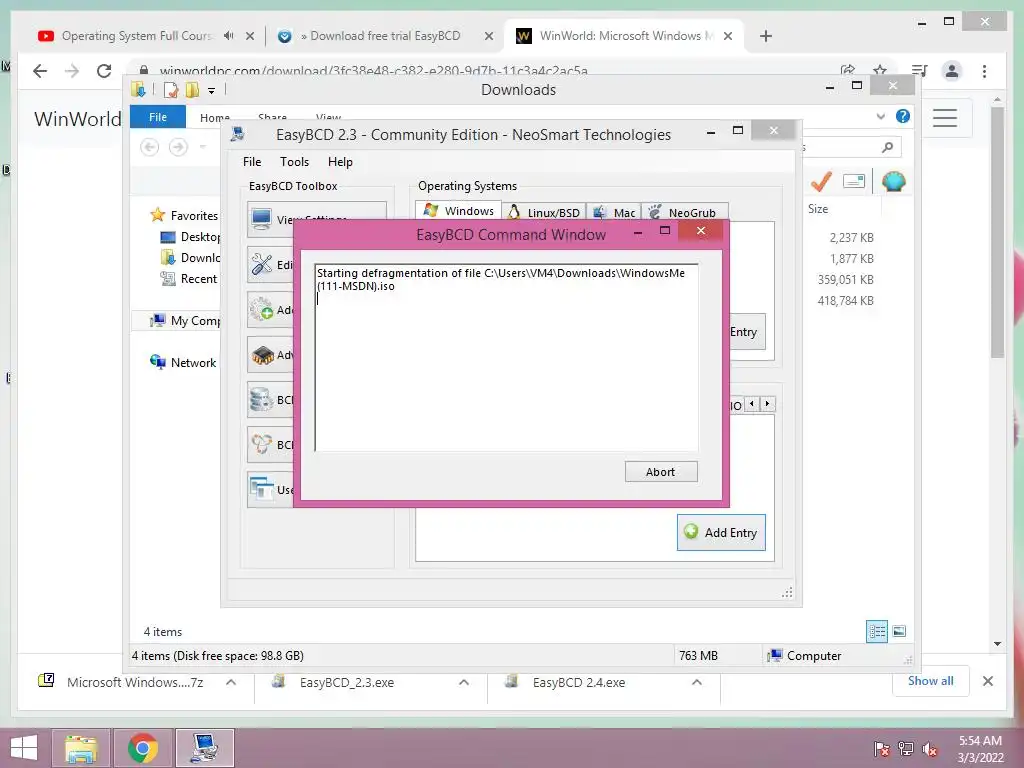The height and width of the screenshot is (768, 1024).
Task: Bookmark this page with star
Action: [880, 70]
